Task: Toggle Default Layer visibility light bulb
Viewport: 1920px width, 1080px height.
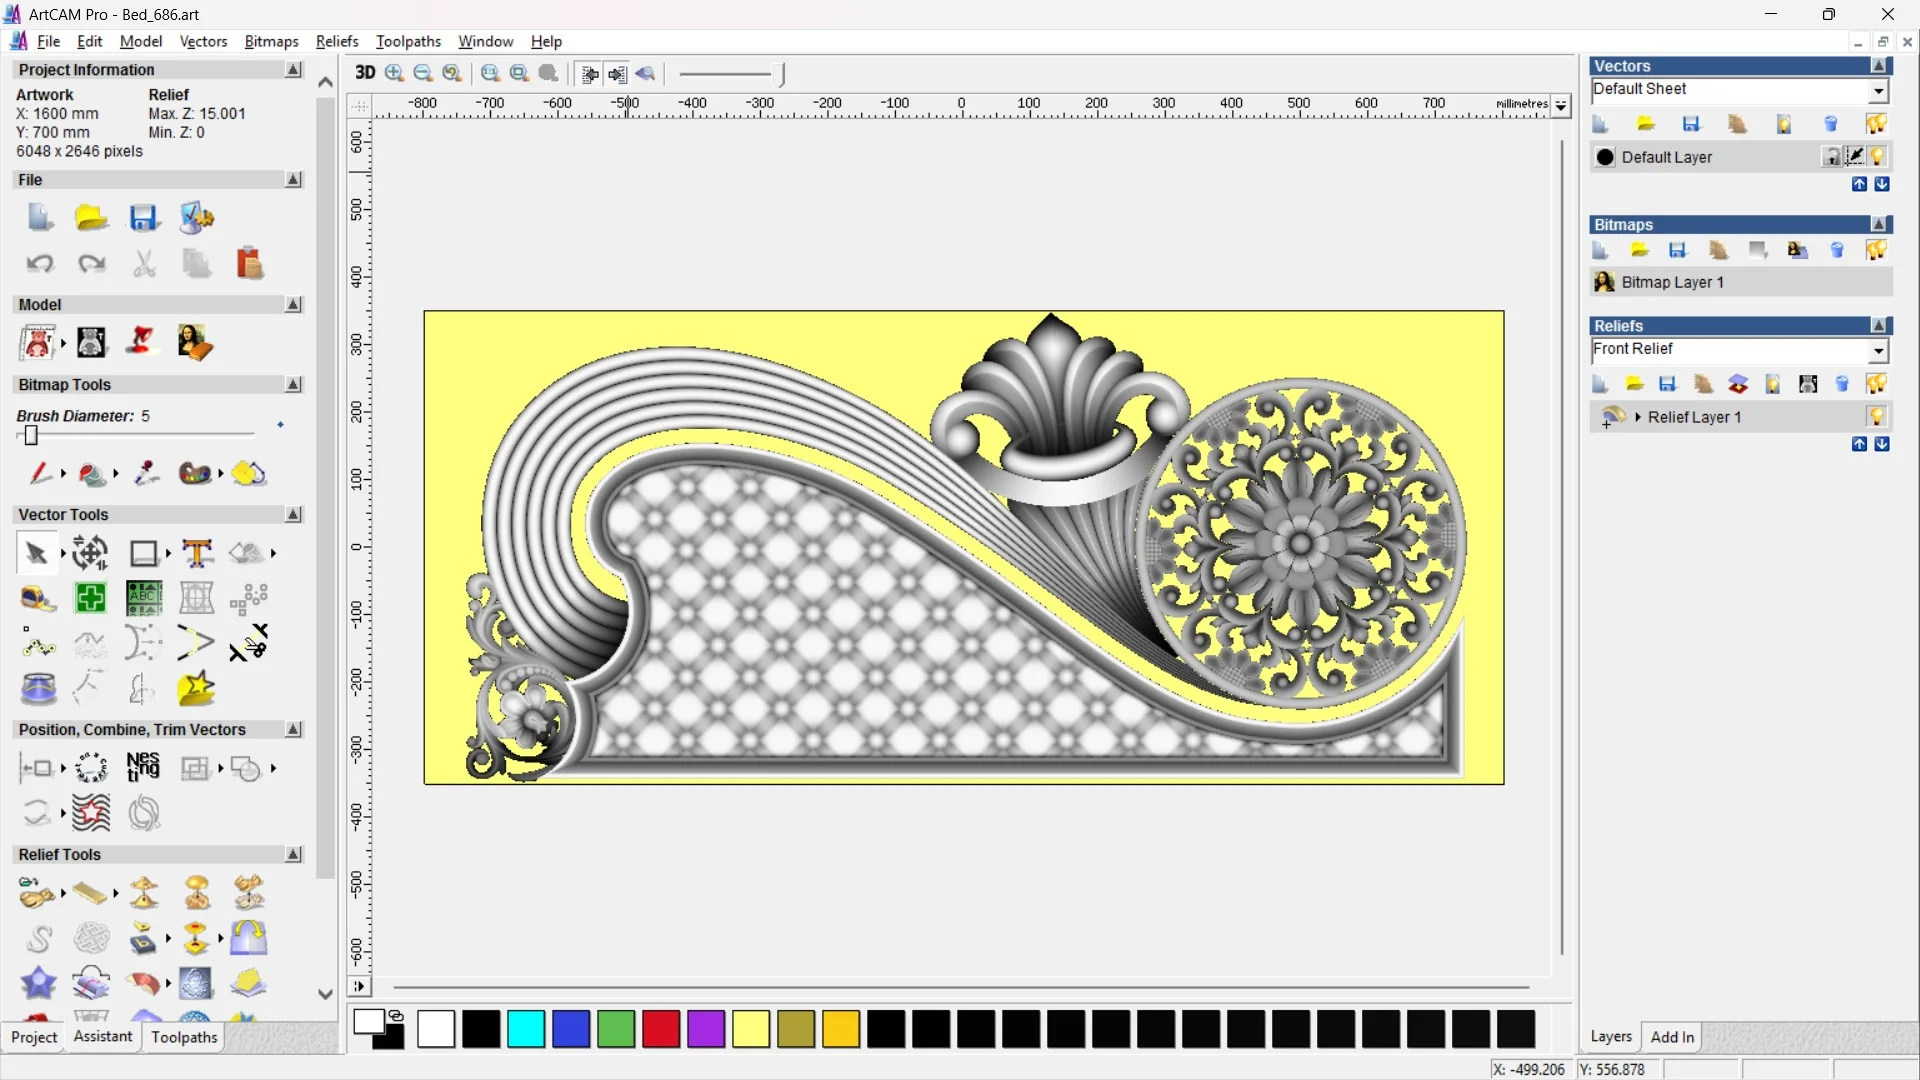Action: coord(1877,157)
